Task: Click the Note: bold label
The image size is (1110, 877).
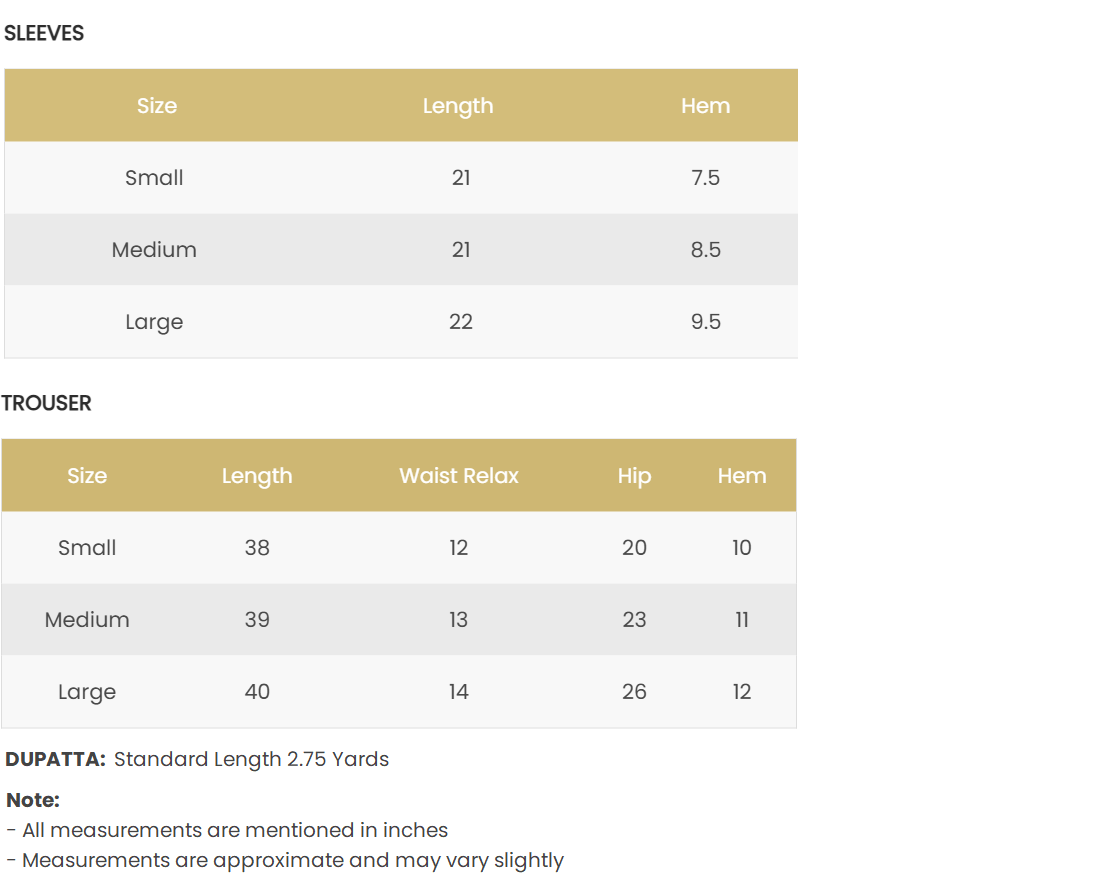Action: pyautogui.click(x=33, y=800)
